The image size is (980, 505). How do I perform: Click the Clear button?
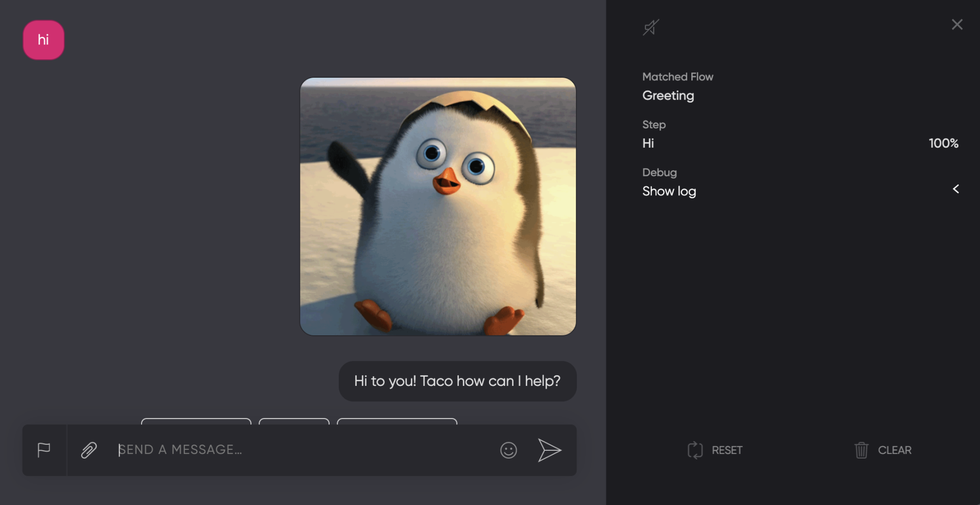pos(882,450)
